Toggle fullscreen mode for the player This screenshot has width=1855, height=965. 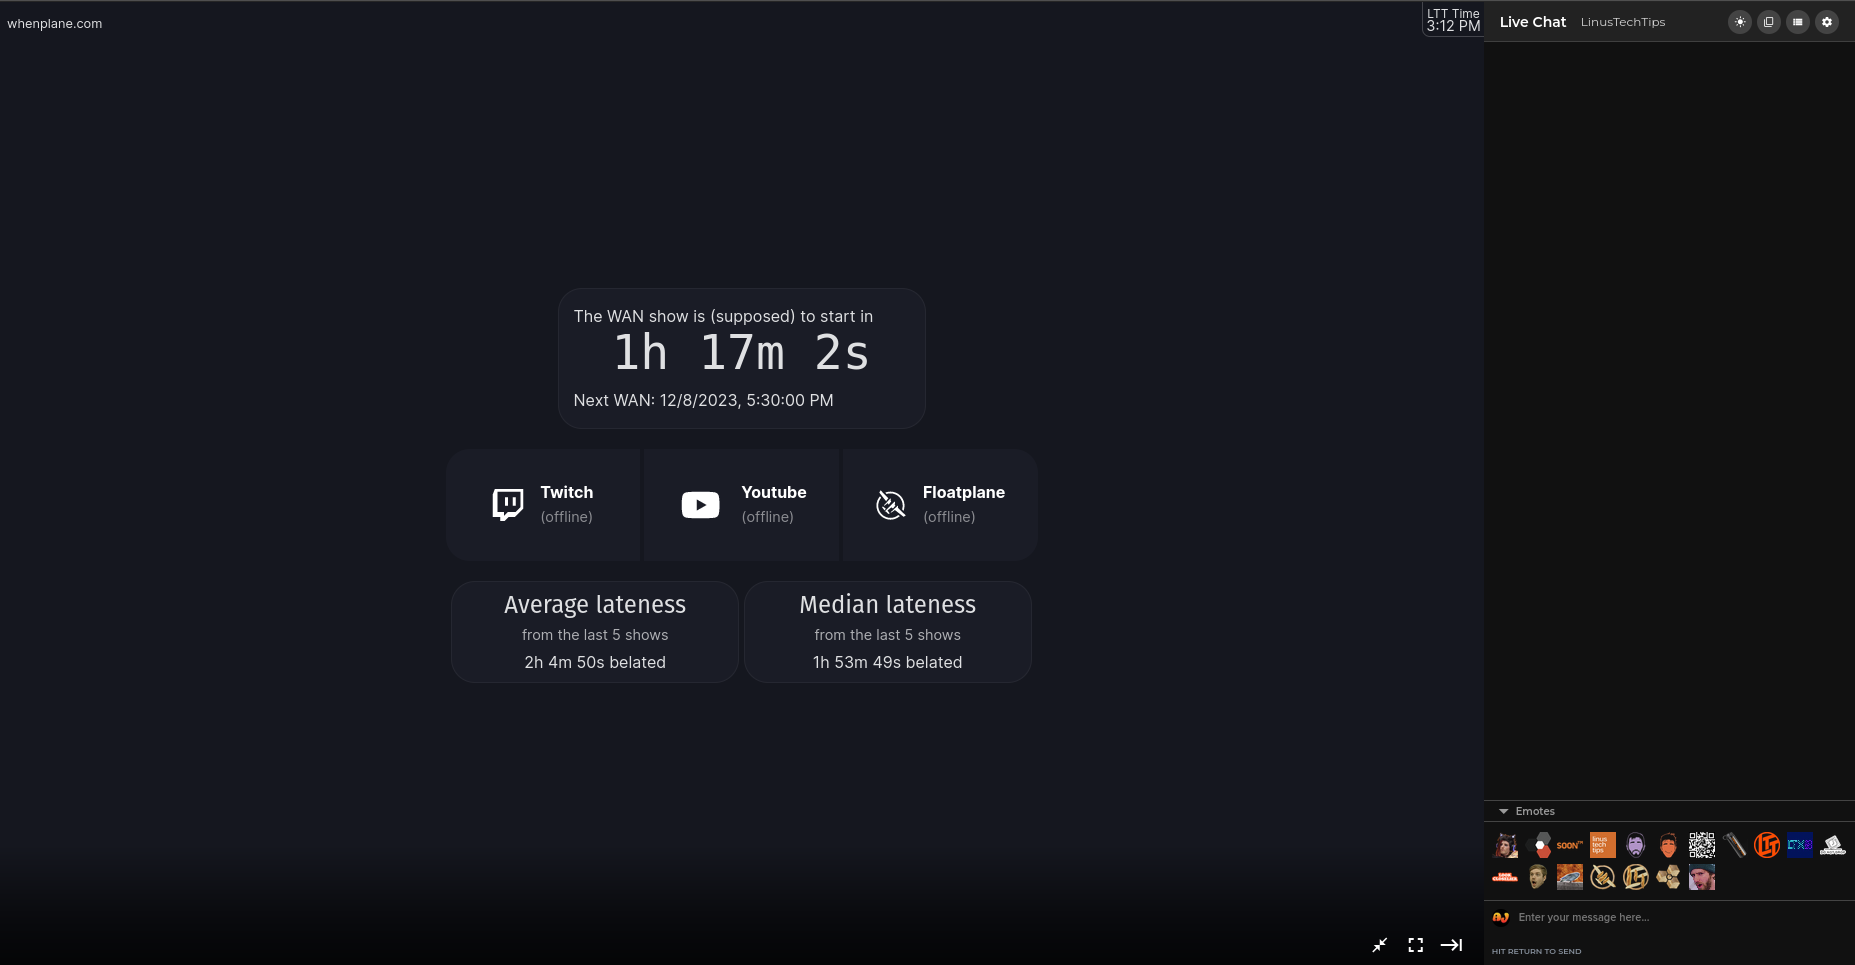[1415, 945]
